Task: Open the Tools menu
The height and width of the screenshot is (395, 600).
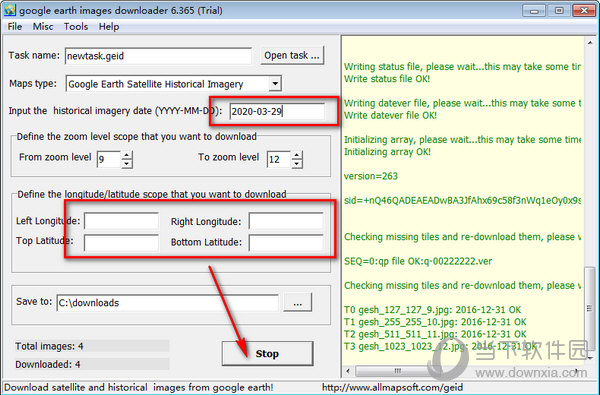Action: [76, 27]
